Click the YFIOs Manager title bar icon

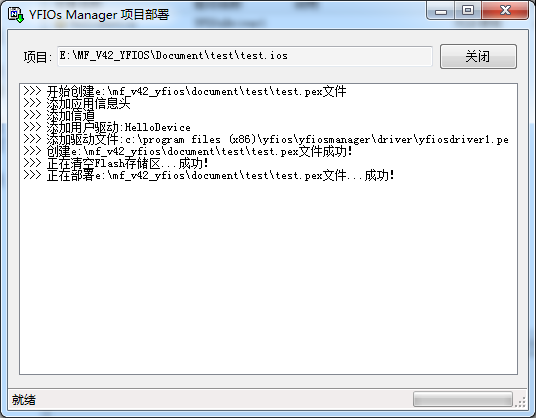tap(16, 15)
